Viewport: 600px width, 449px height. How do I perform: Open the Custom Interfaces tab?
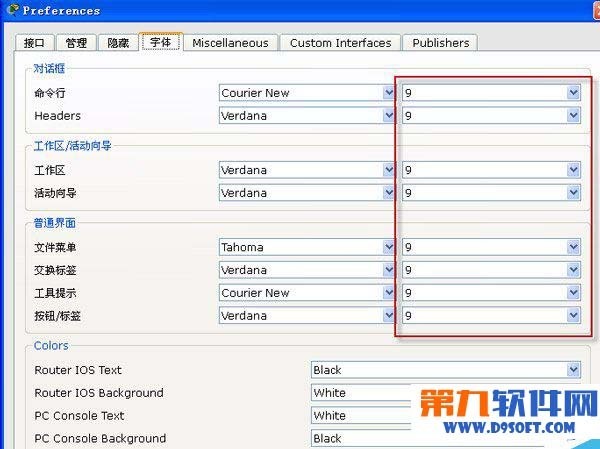[x=340, y=43]
